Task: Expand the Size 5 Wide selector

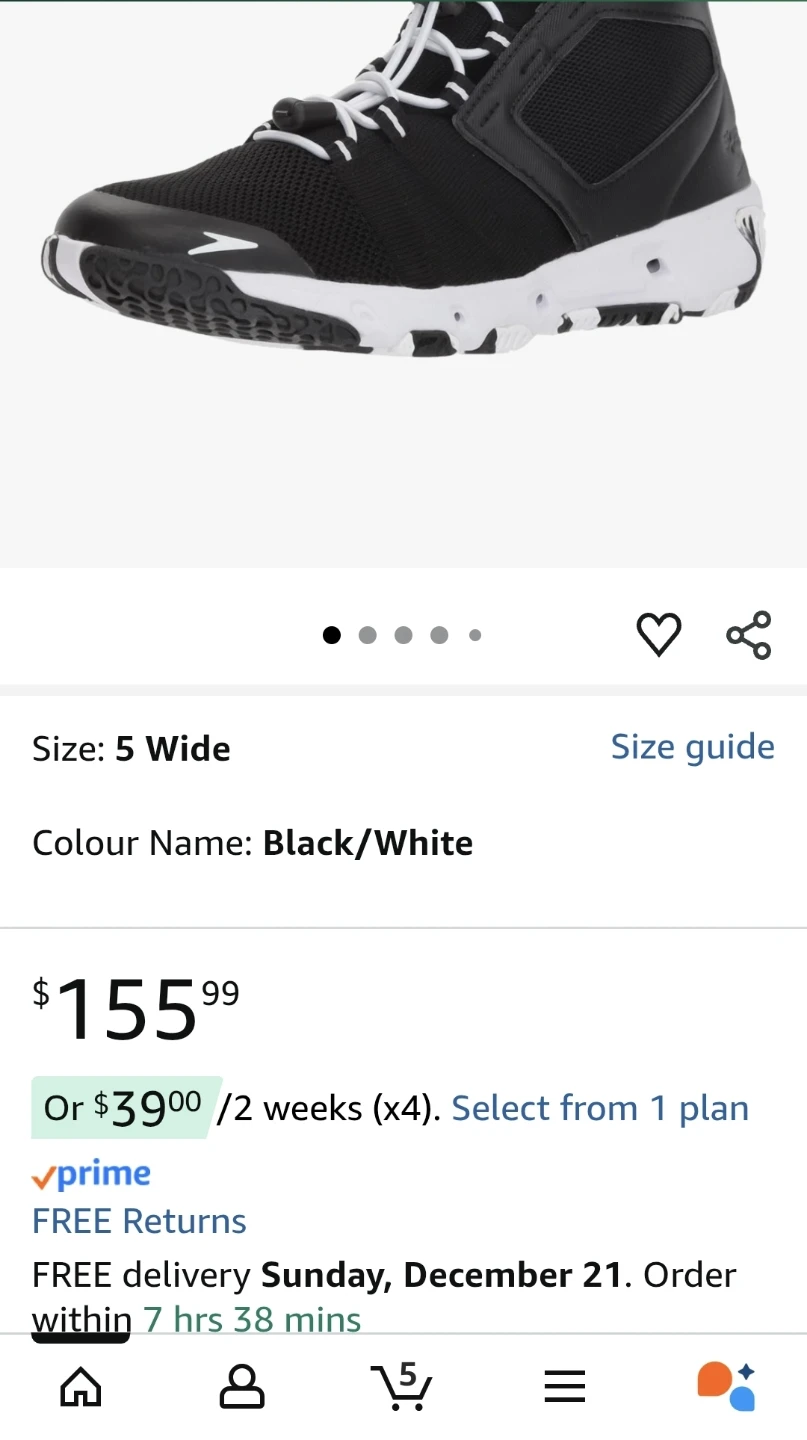Action: 131,749
